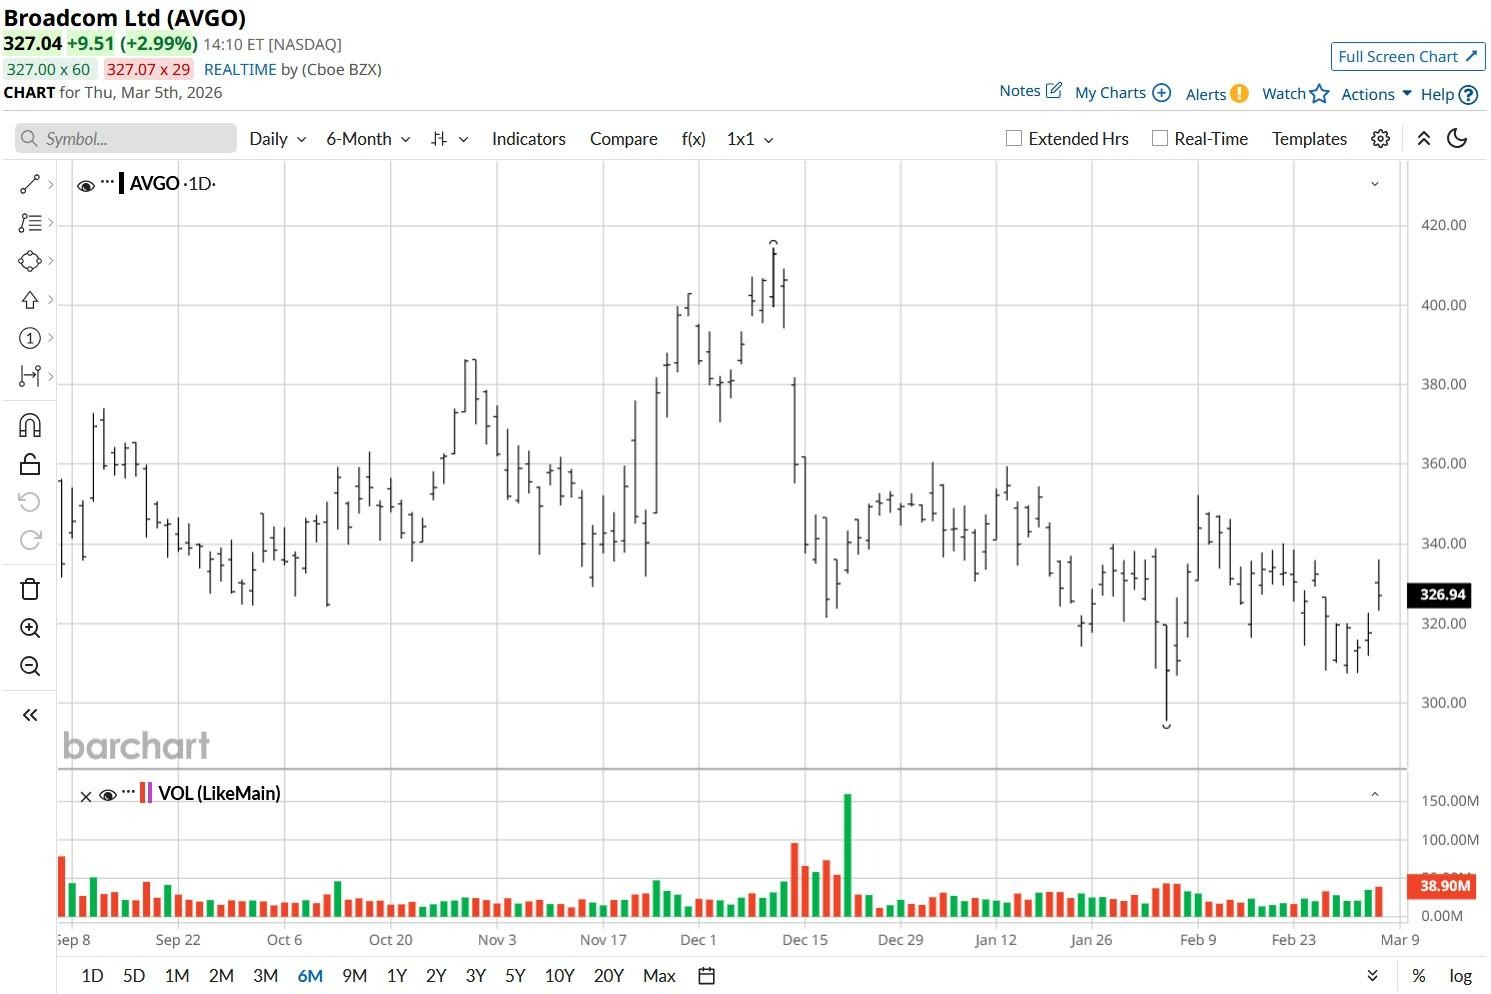Toggle the drawing lock icon

30,464
